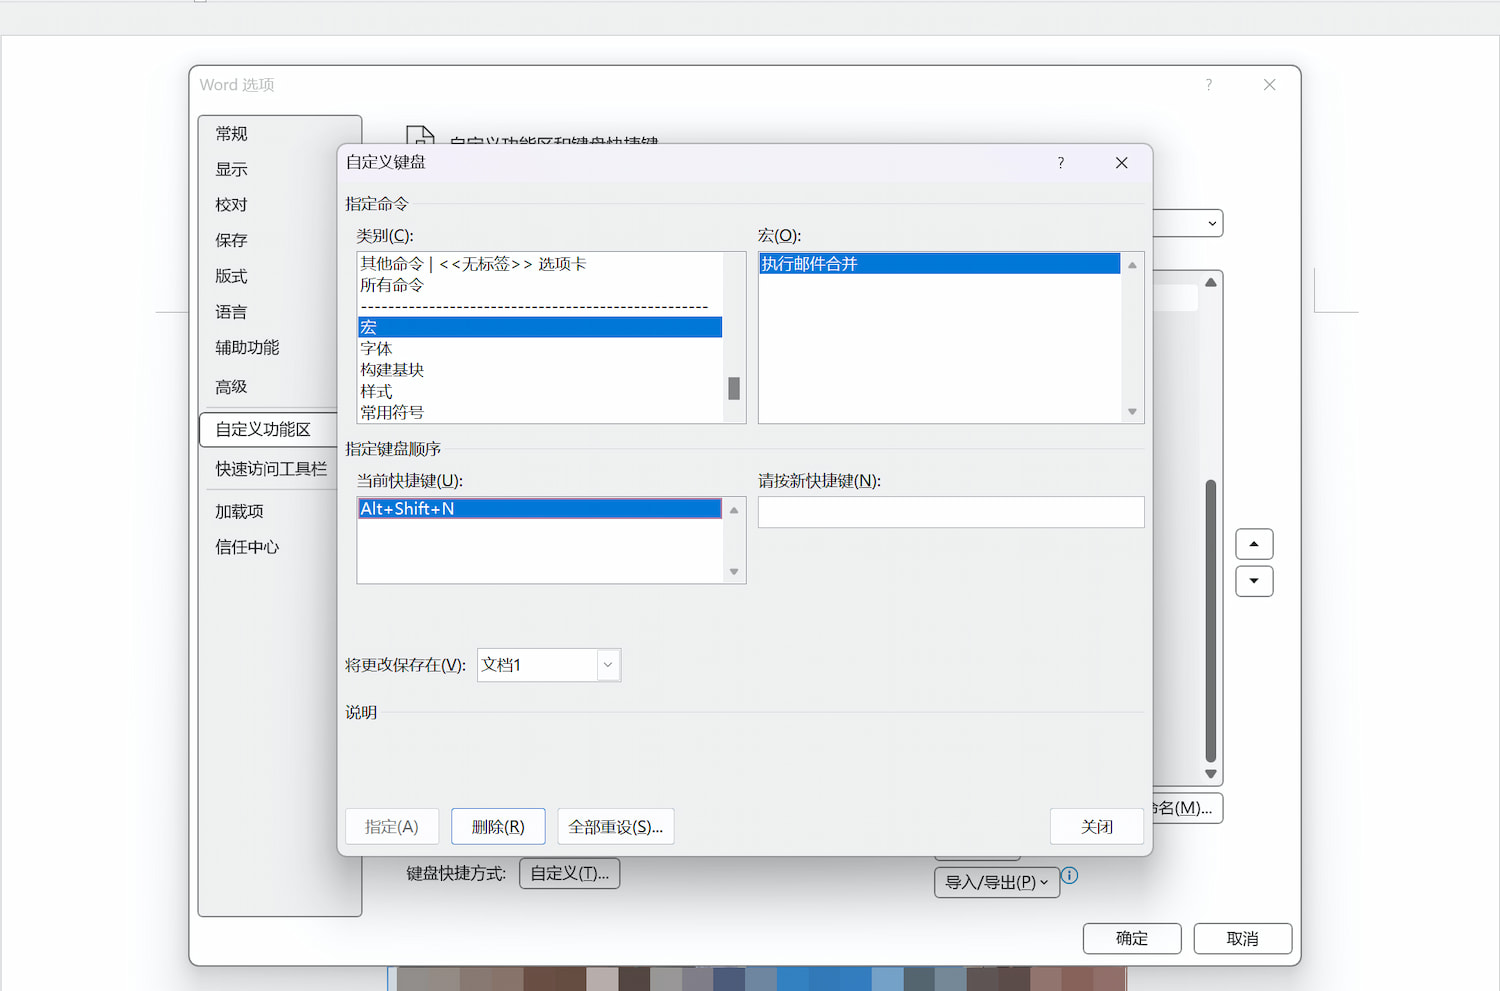Click the disabled 指定(A) button
Image resolution: width=1500 pixels, height=991 pixels.
click(392, 827)
